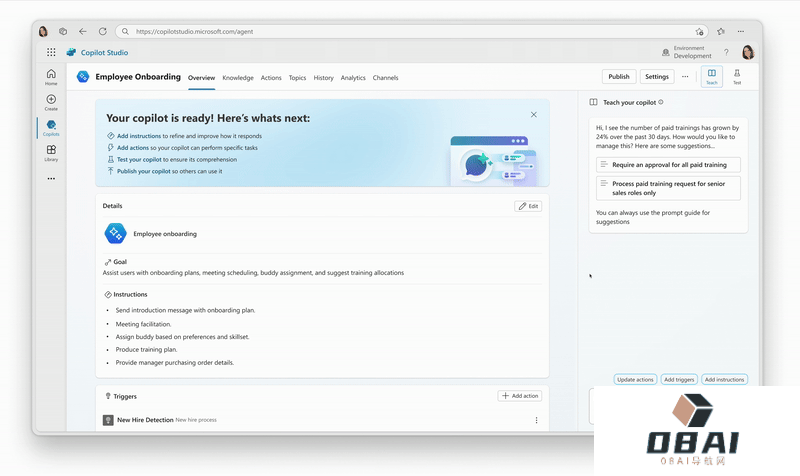Viewport: 800px width, 476px height.
Task: Click the Add actions link in the banner
Action: [x=133, y=148]
